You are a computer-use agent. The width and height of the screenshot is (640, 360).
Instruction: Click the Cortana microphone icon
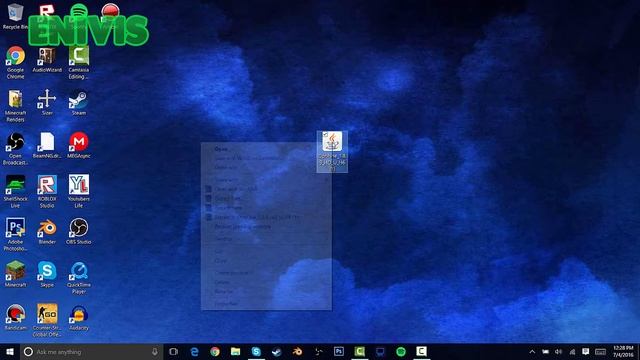click(155, 351)
